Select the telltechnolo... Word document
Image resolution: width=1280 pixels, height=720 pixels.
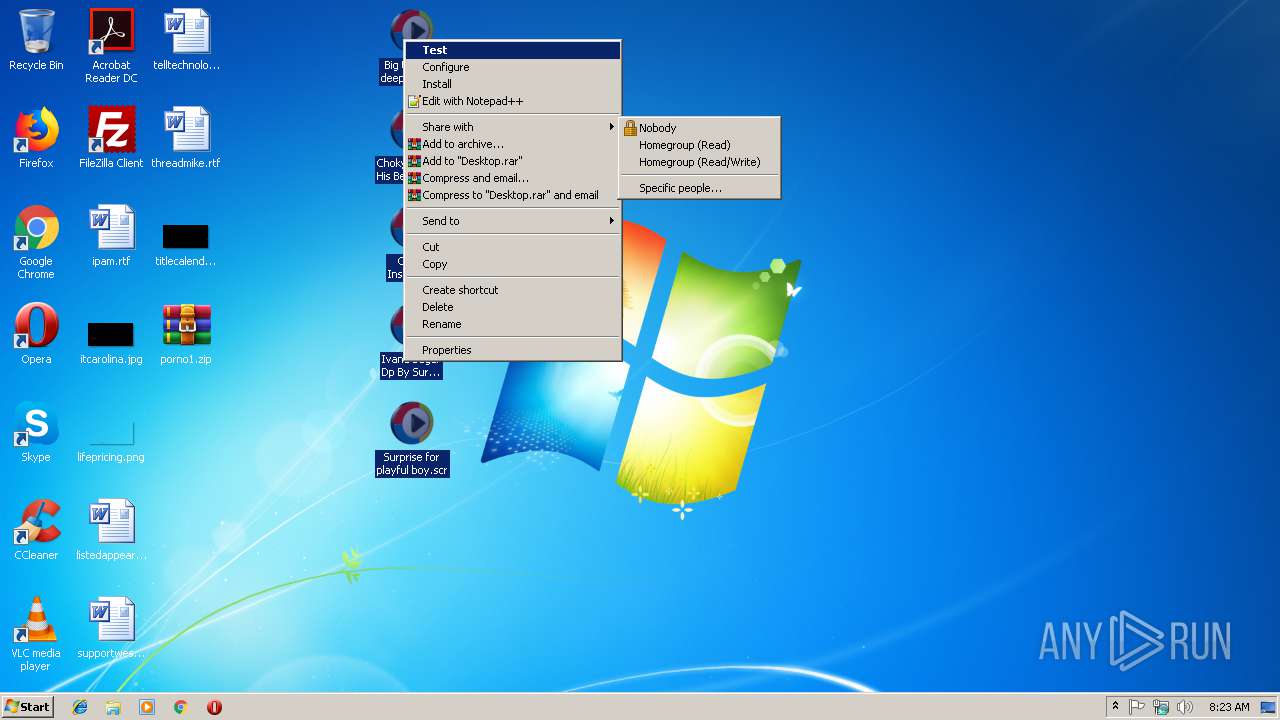click(x=186, y=41)
